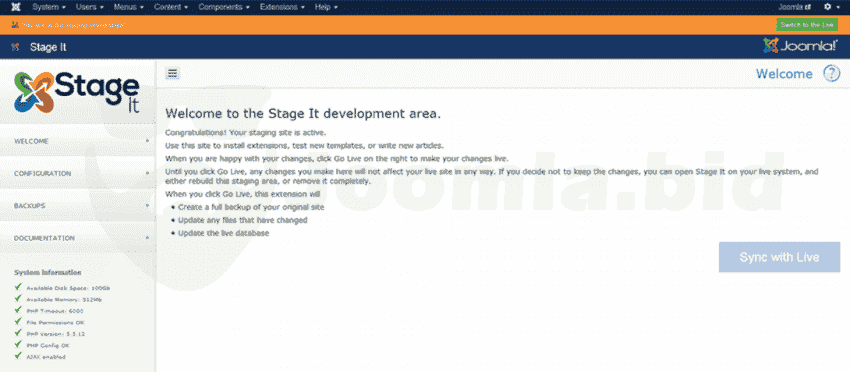850x372 pixels.
Task: Click 'PHP Config OK' text
Action: coord(48,345)
